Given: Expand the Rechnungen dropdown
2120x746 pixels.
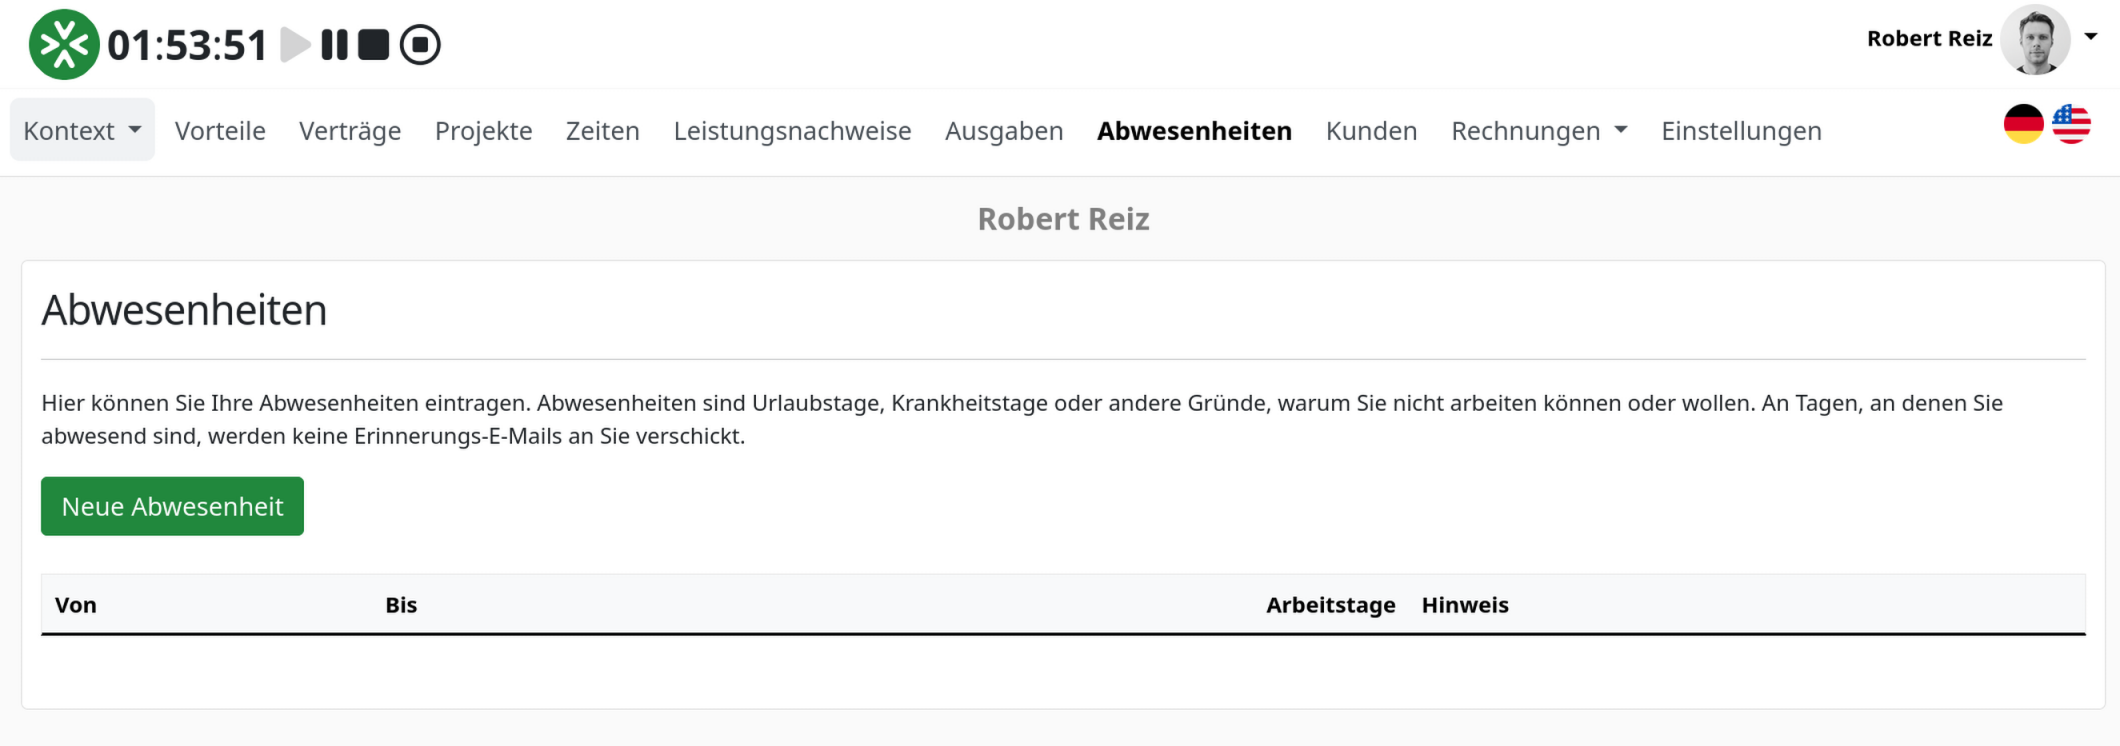Looking at the screenshot, I should (1539, 131).
